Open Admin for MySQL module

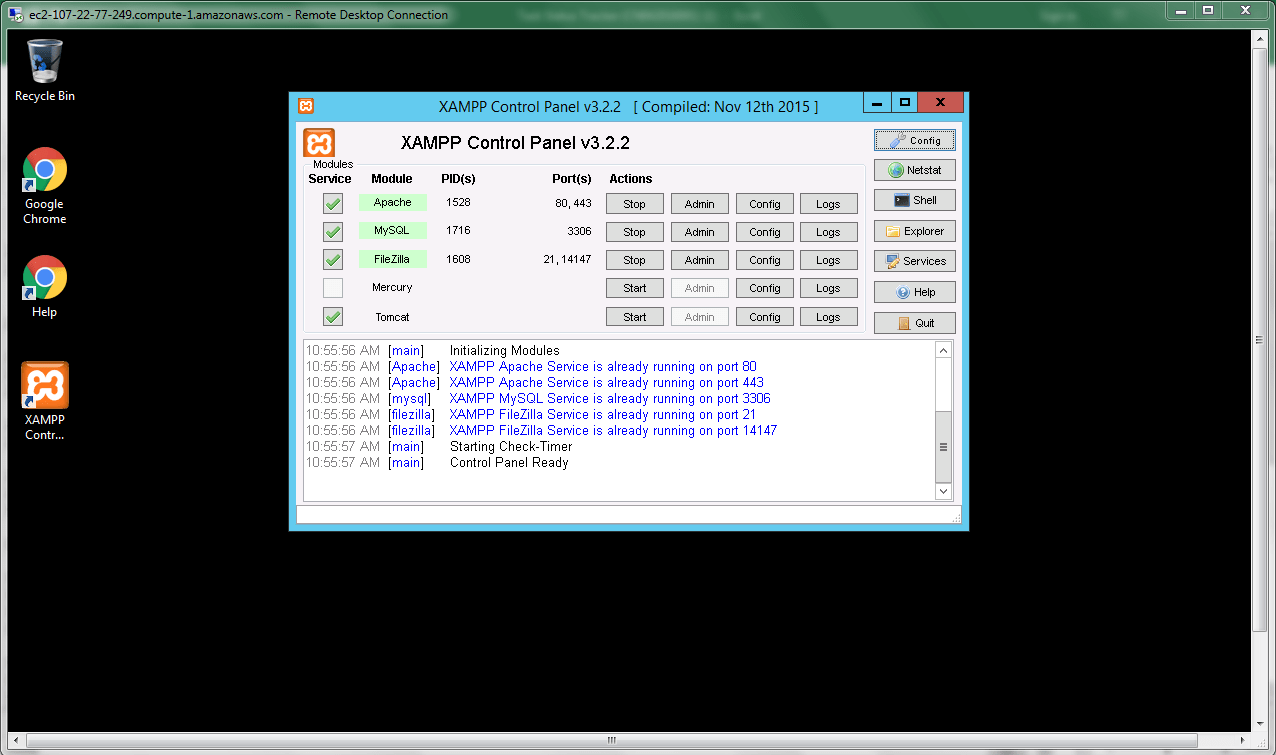[x=699, y=232]
